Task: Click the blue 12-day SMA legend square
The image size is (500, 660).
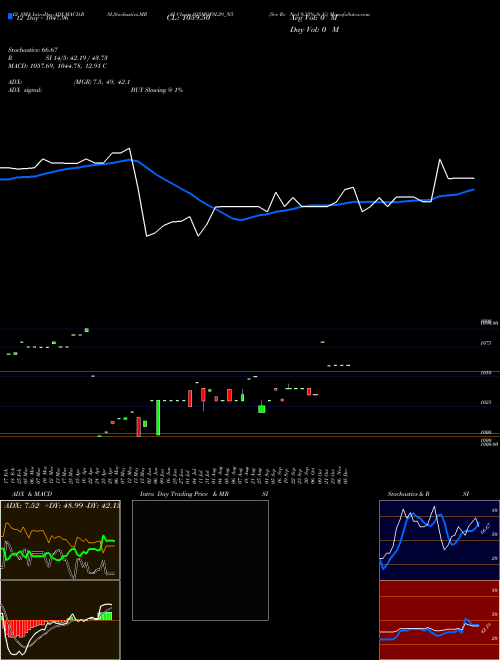Action: pos(10,17)
